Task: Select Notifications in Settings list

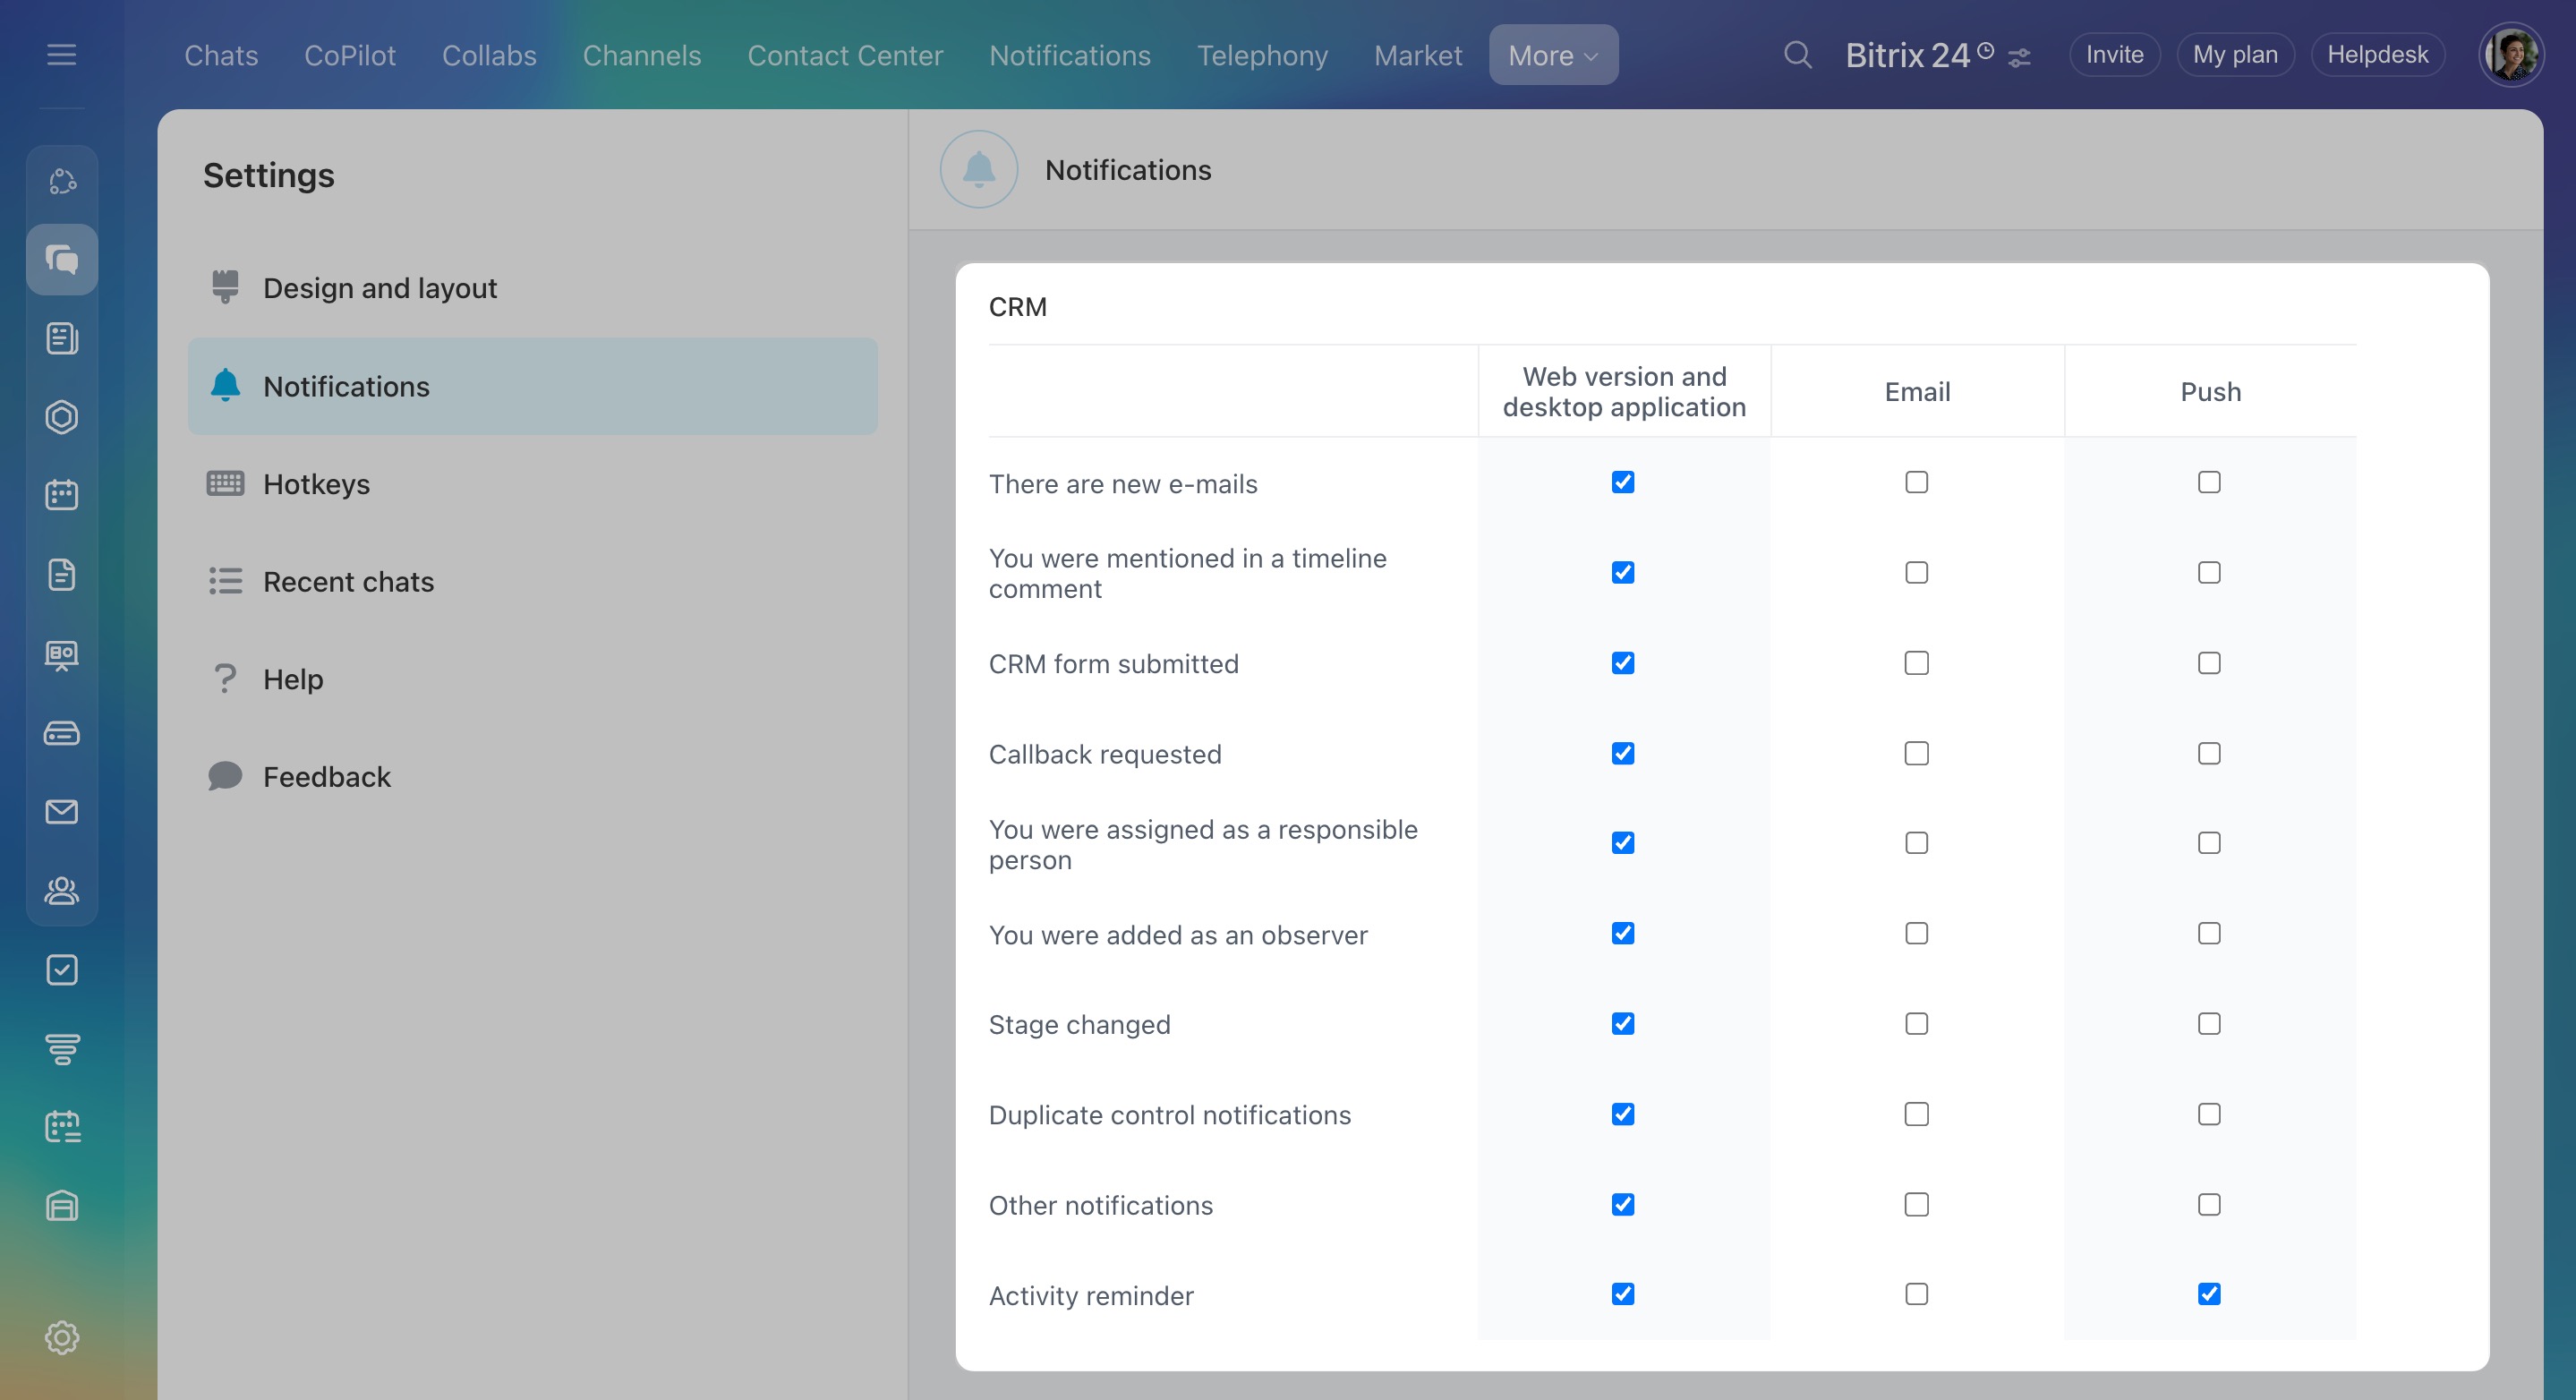Action: pos(533,386)
